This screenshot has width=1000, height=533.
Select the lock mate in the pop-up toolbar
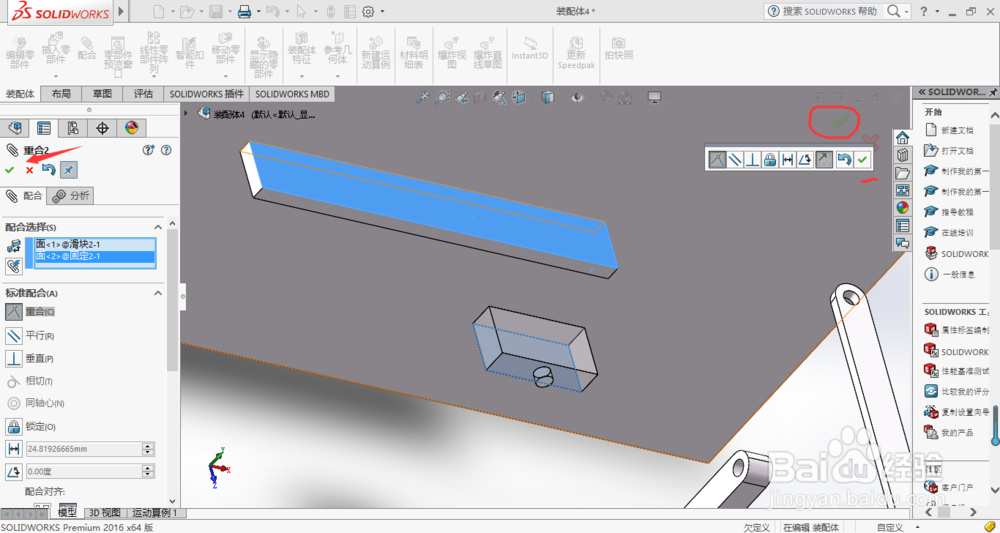(770, 159)
